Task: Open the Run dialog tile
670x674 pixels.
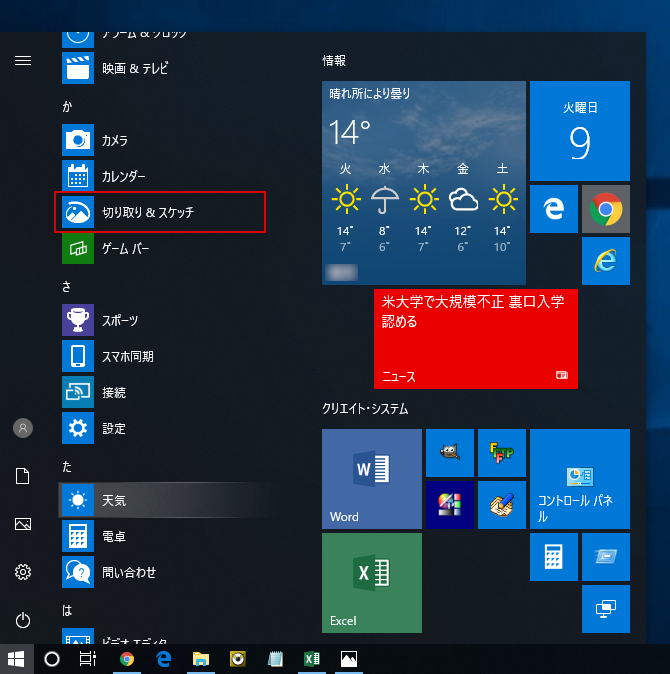Action: [606, 557]
